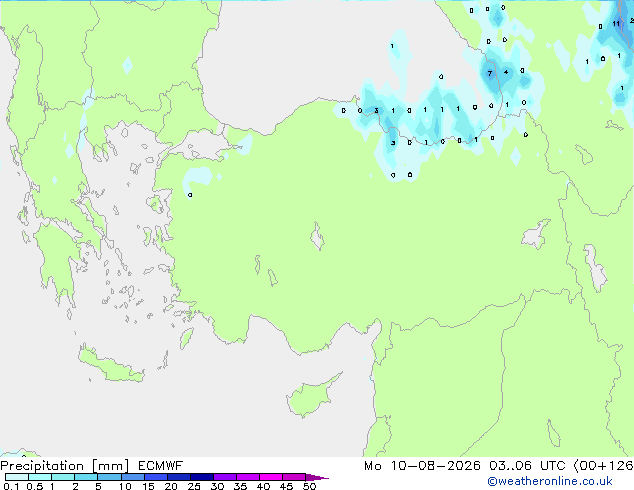Click the 'Precipitation [mm]' title text

tap(65, 466)
